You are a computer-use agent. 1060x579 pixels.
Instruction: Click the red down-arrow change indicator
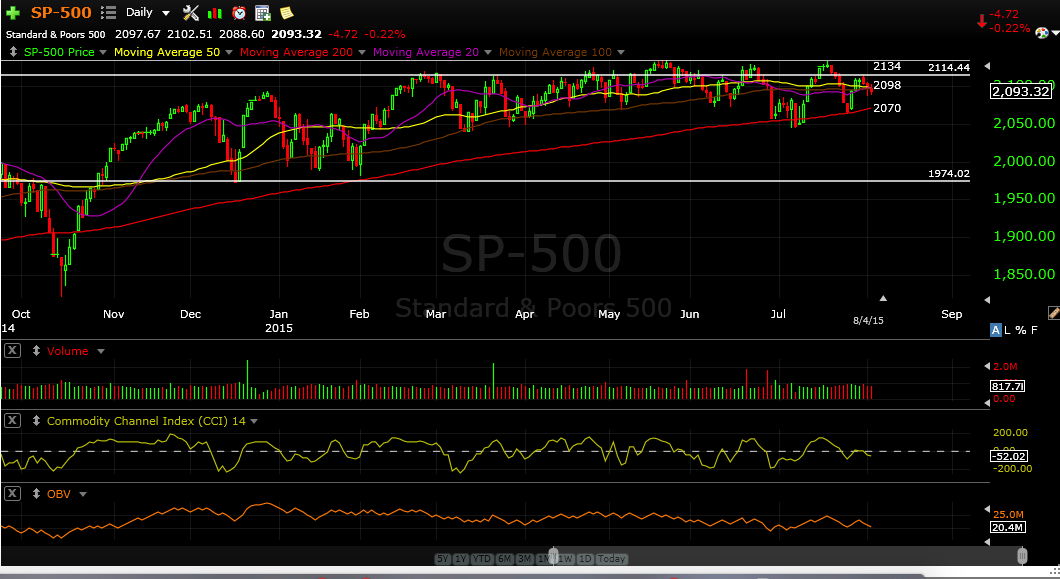(981, 22)
